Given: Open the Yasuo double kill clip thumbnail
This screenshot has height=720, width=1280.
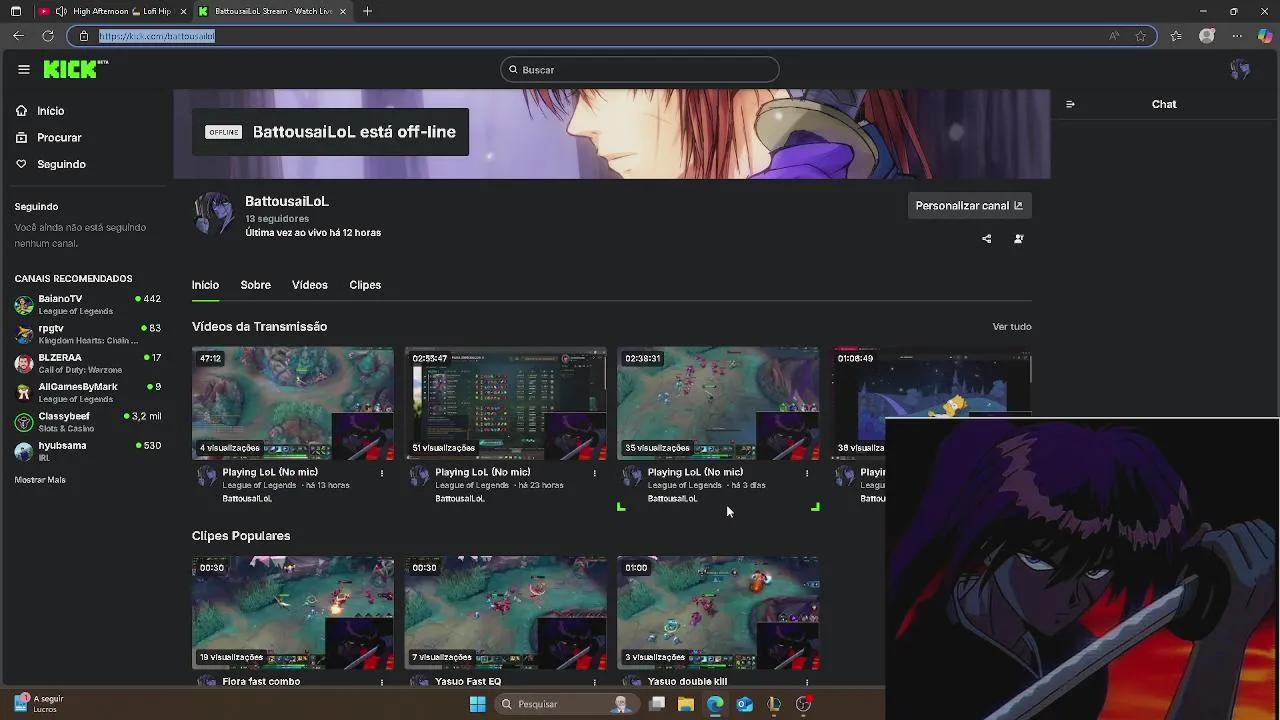Looking at the screenshot, I should coord(718,613).
